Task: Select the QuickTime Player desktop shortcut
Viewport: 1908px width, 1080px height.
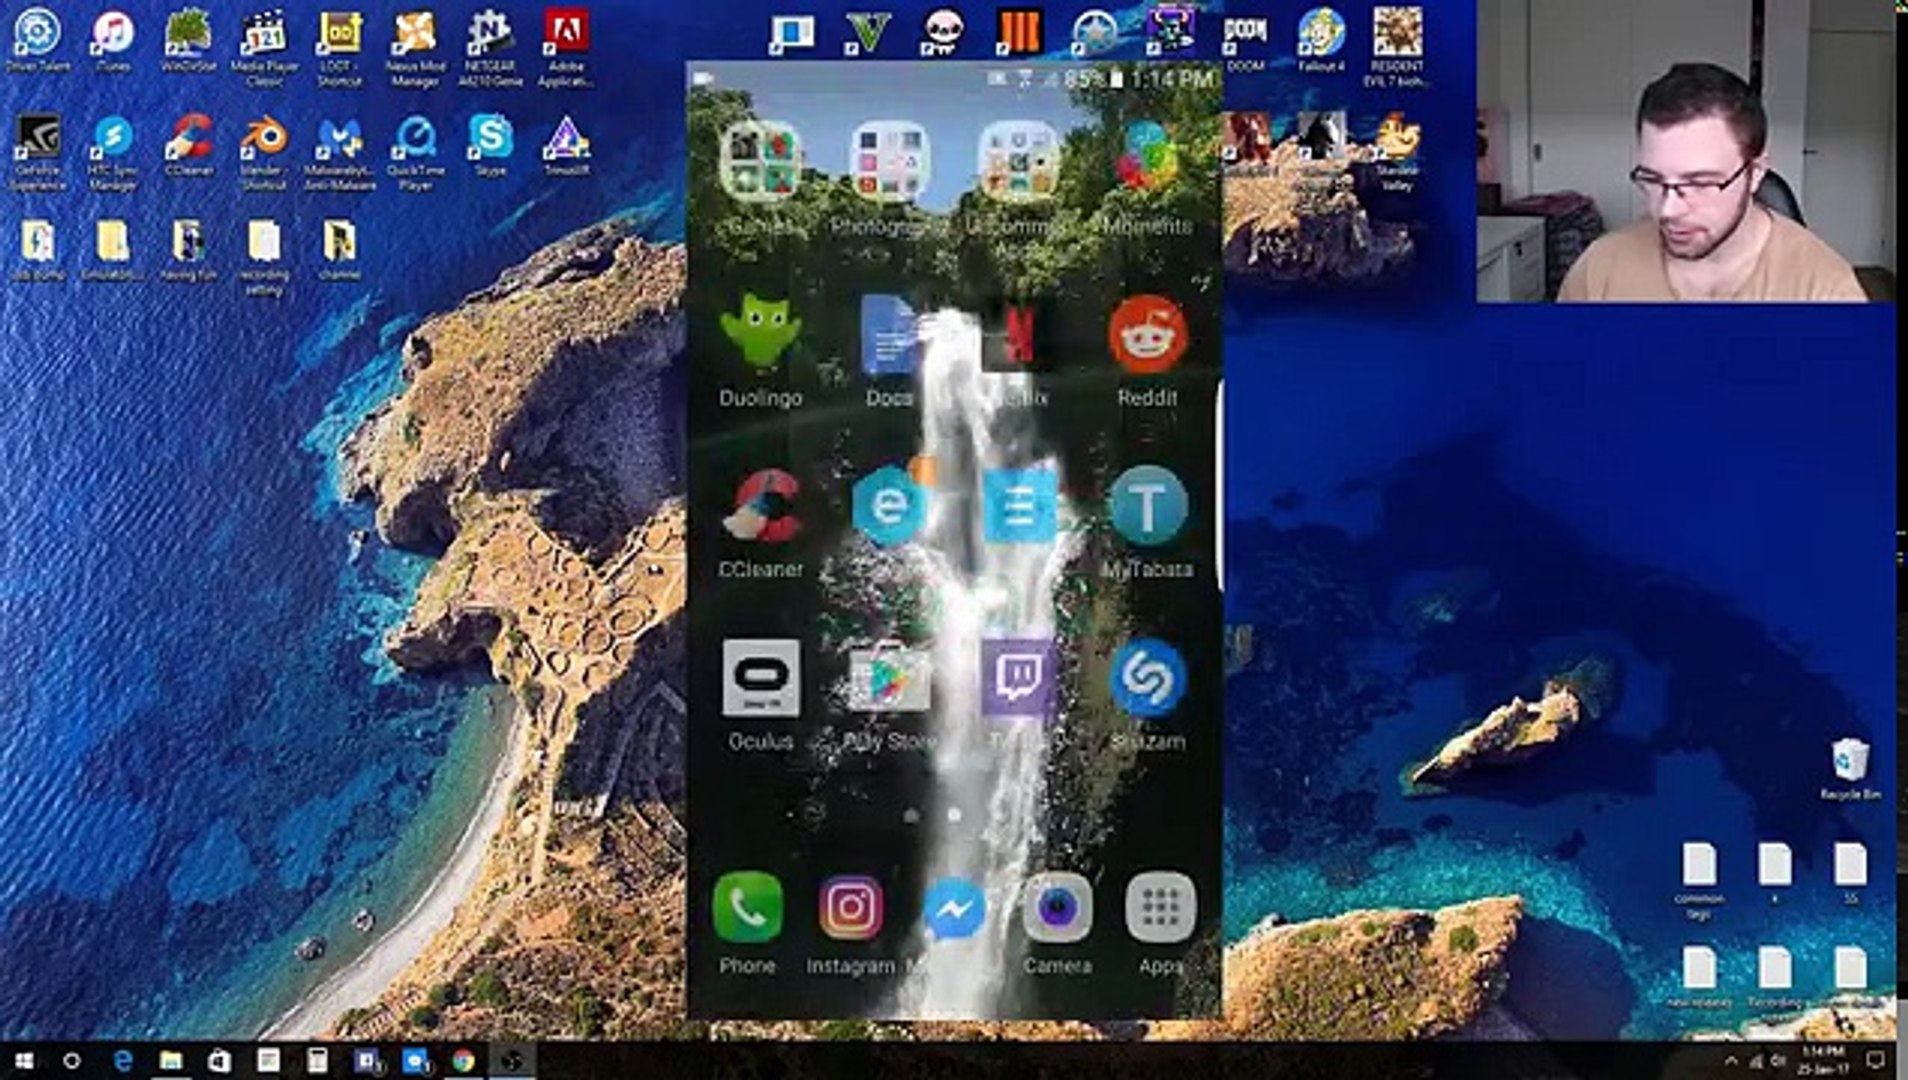Action: point(415,152)
